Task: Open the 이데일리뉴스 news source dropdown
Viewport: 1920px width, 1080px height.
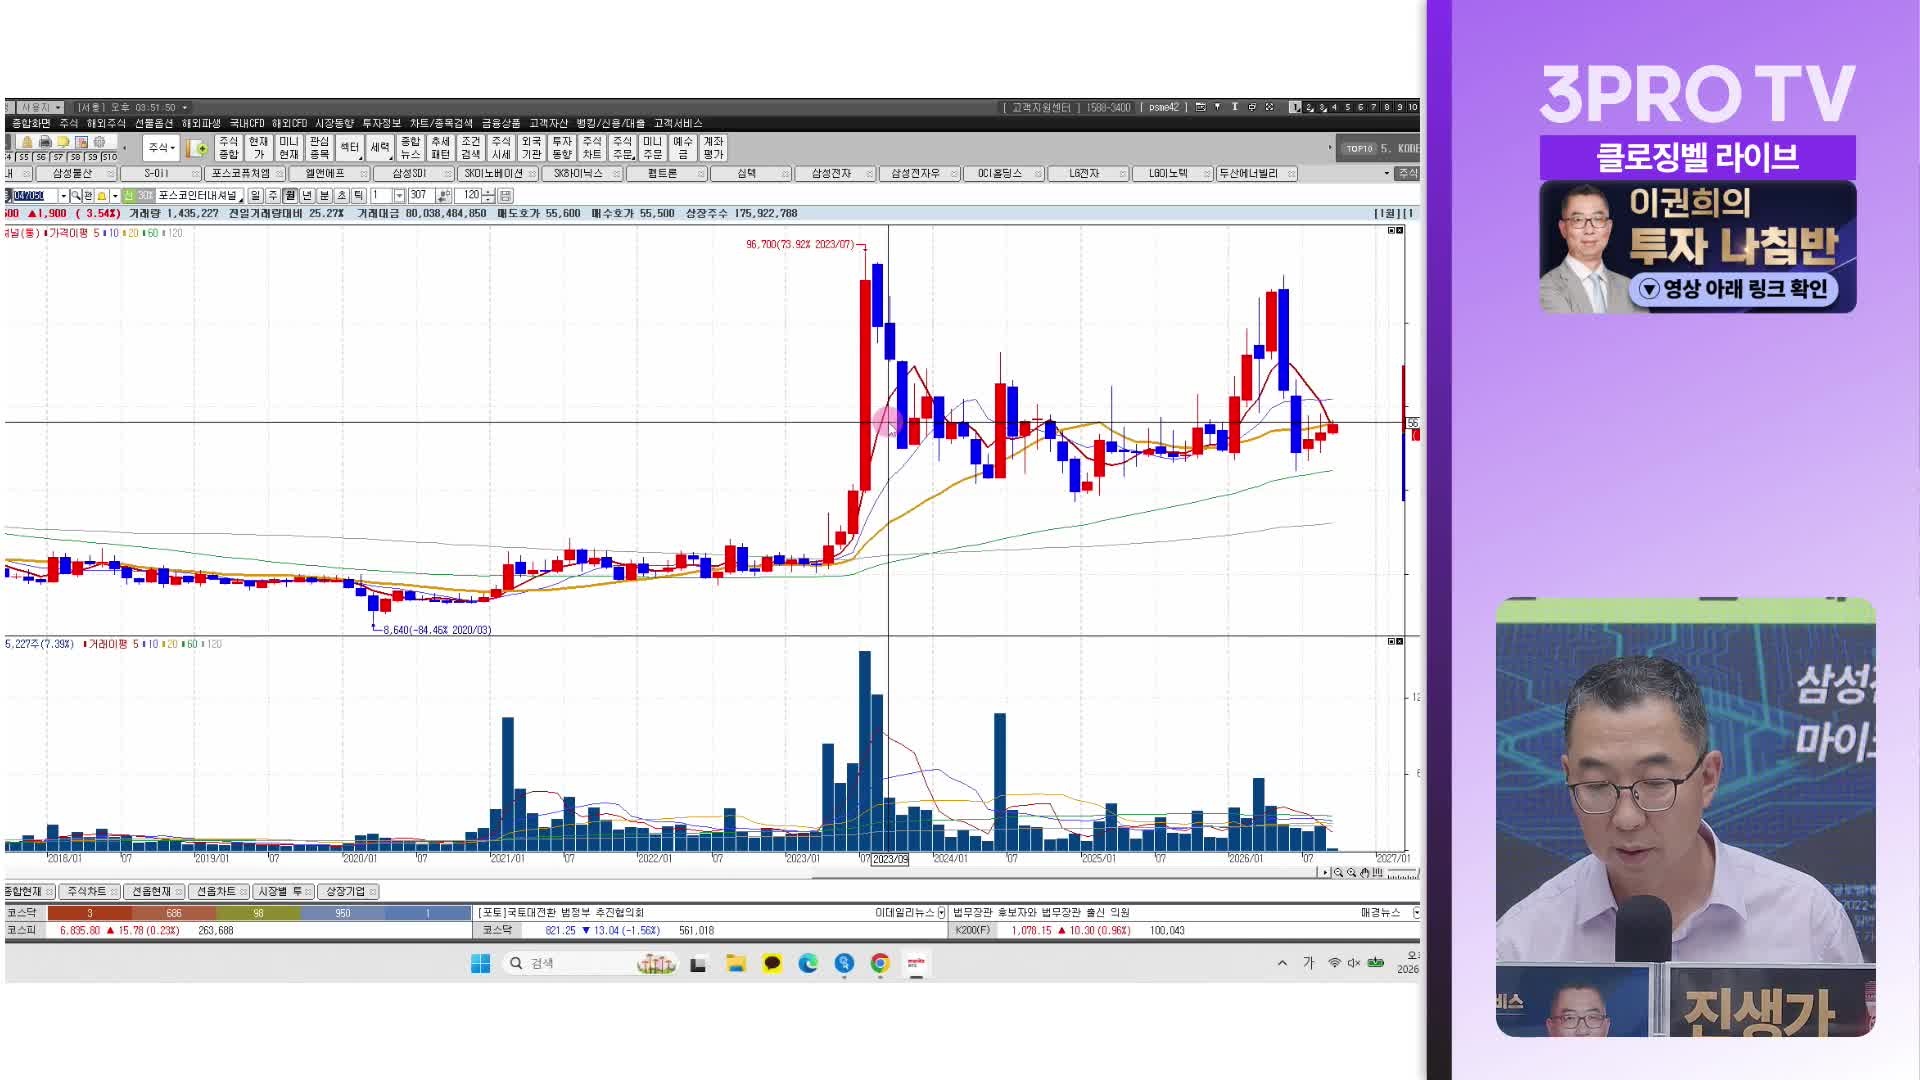Action: pyautogui.click(x=941, y=913)
